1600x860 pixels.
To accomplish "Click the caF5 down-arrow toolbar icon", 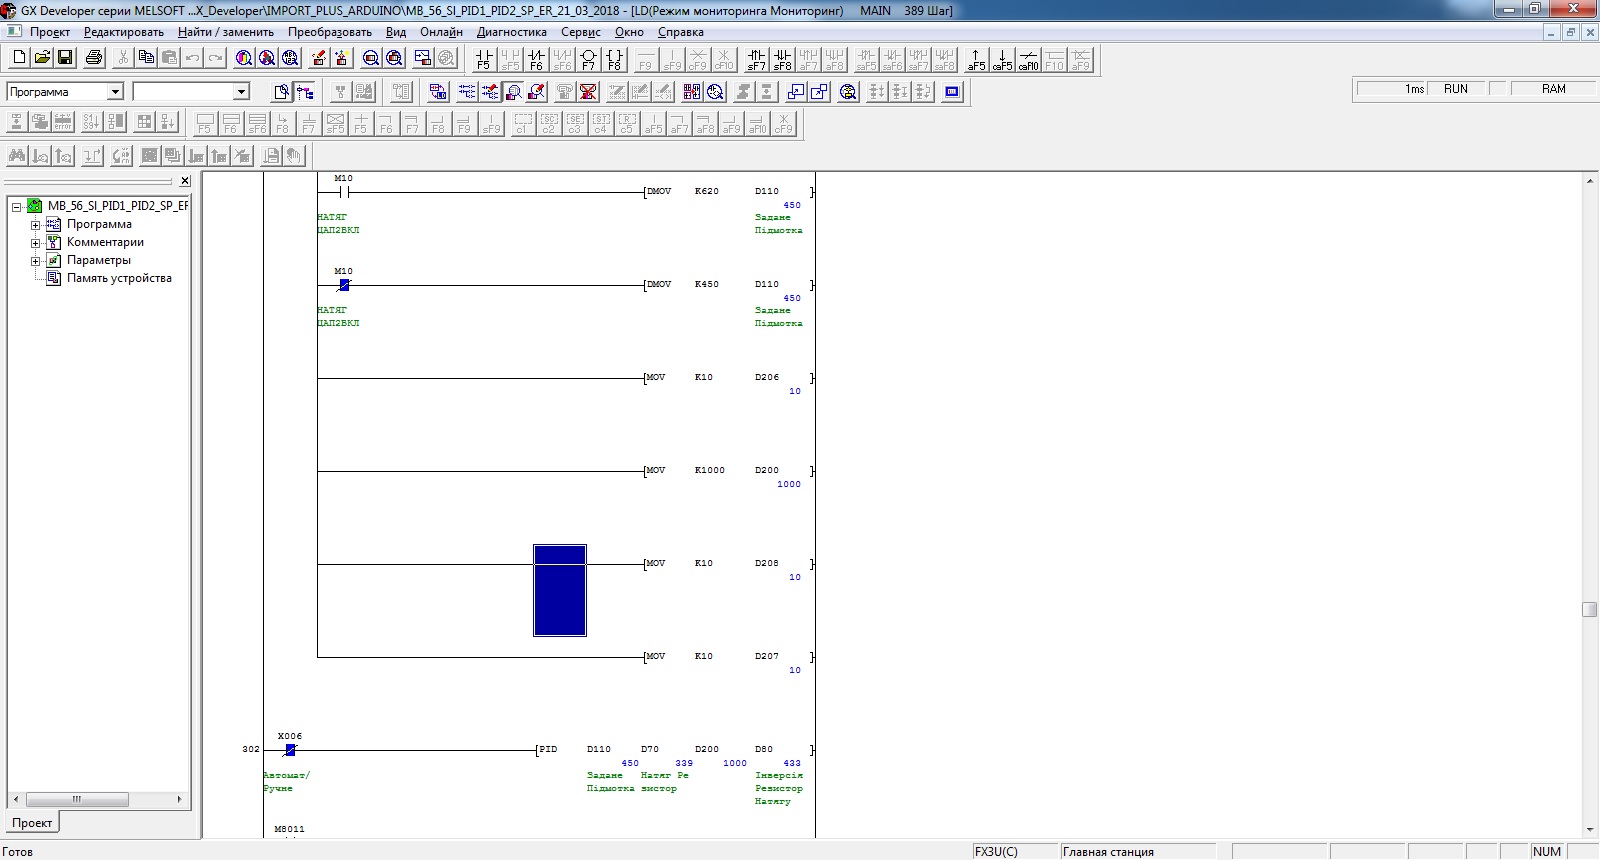I will tap(1002, 60).
